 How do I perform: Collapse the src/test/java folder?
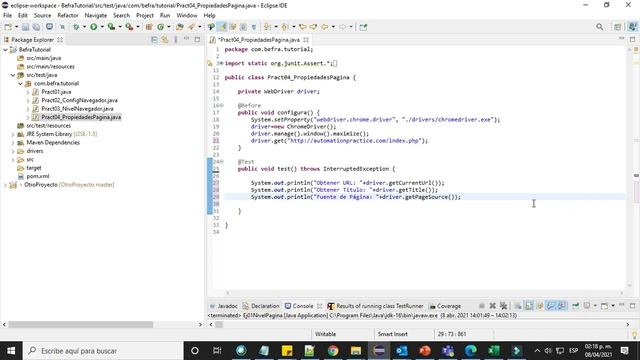point(13,75)
